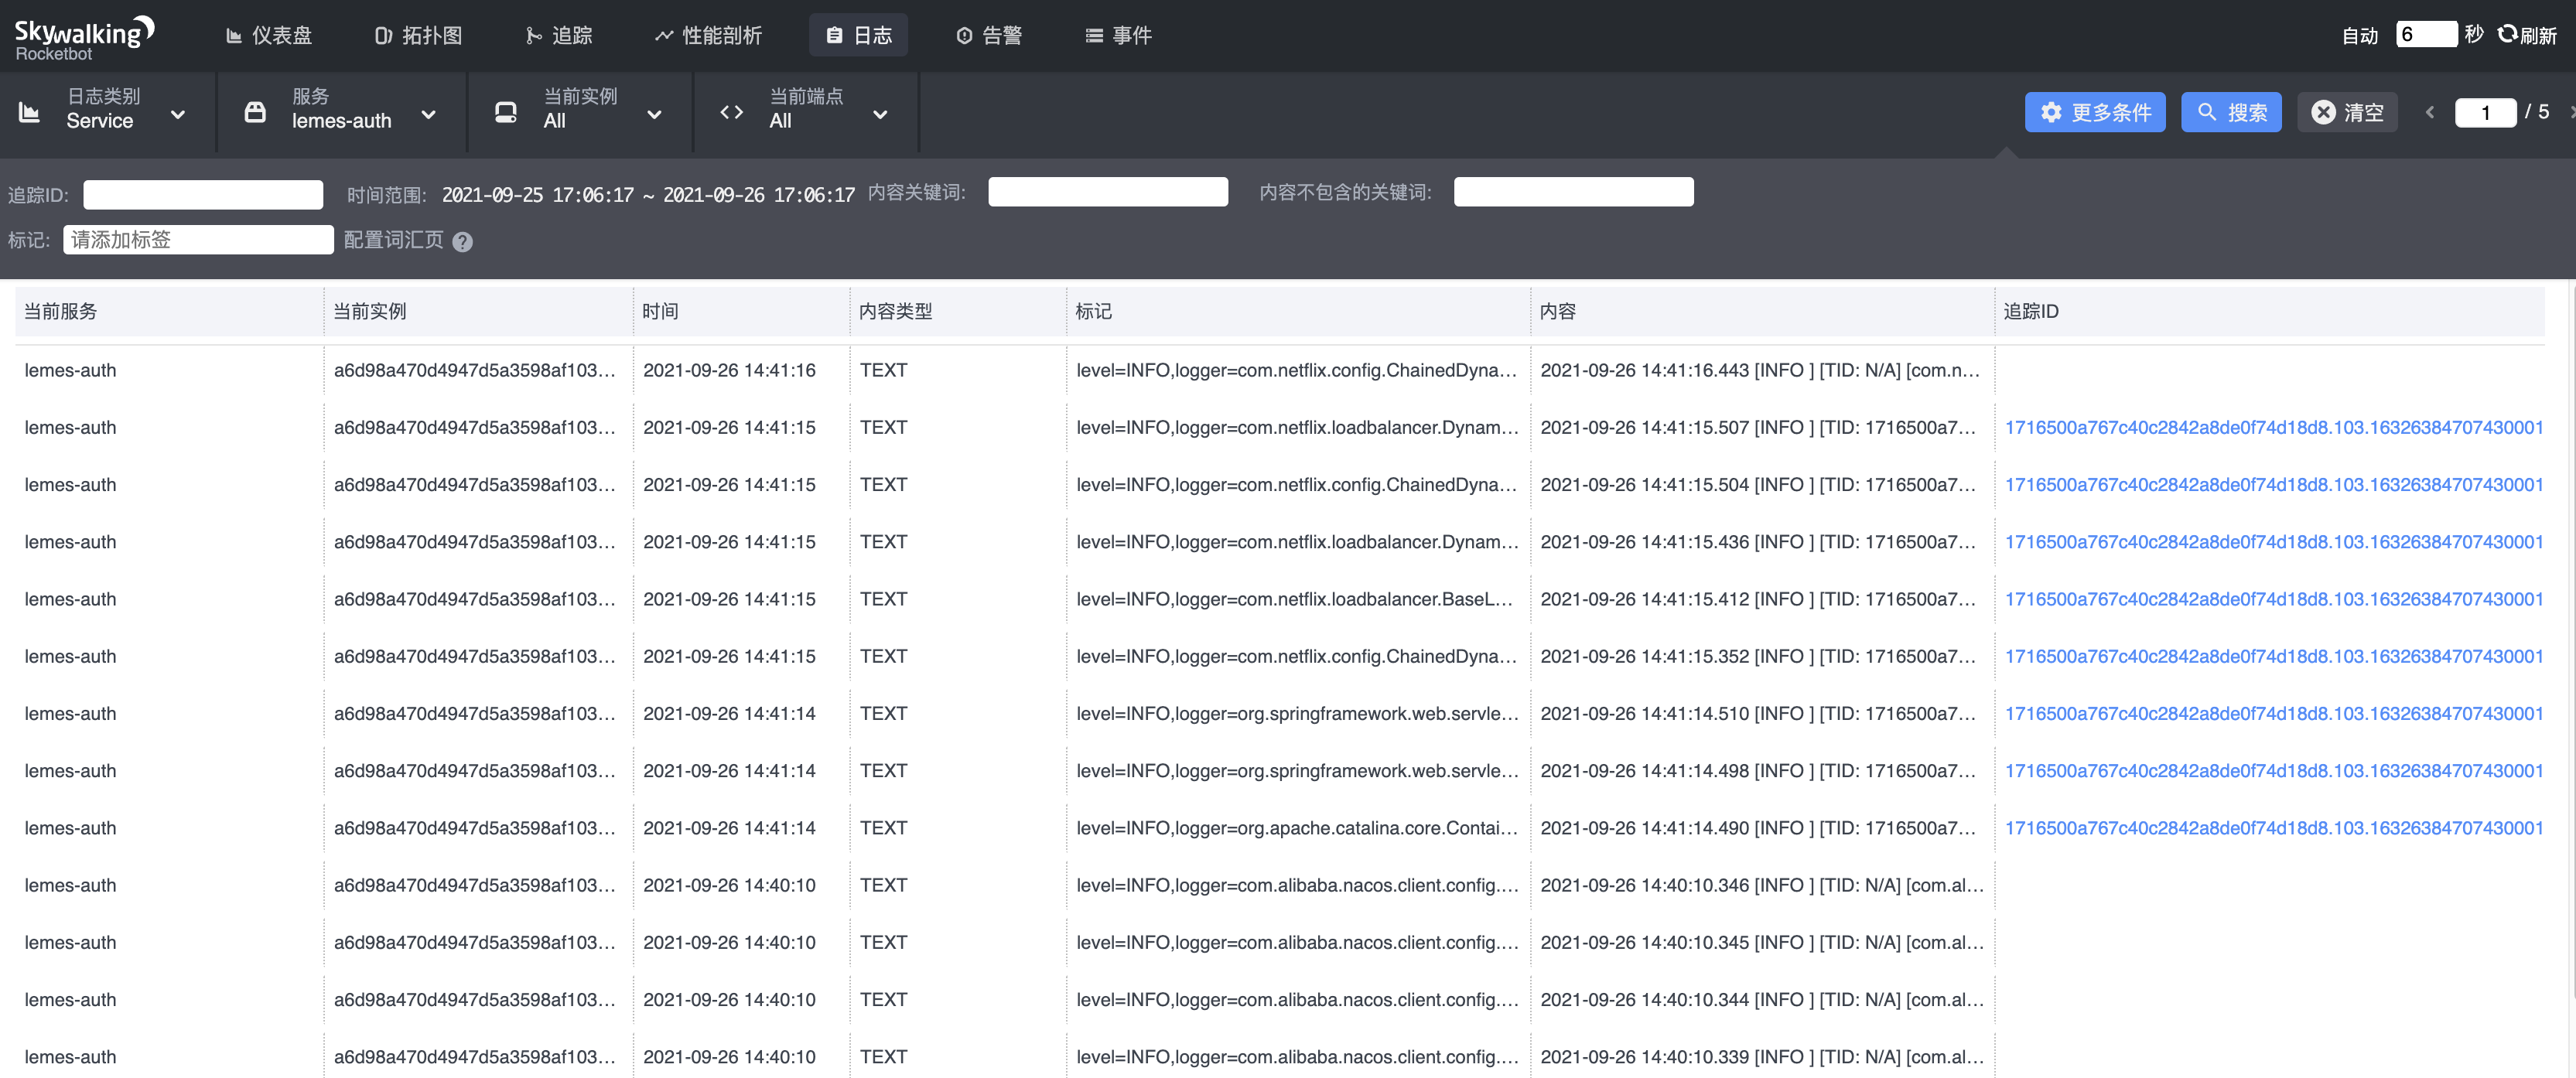Click the 刷新 refresh button
2576x1078 pixels.
tap(2527, 35)
